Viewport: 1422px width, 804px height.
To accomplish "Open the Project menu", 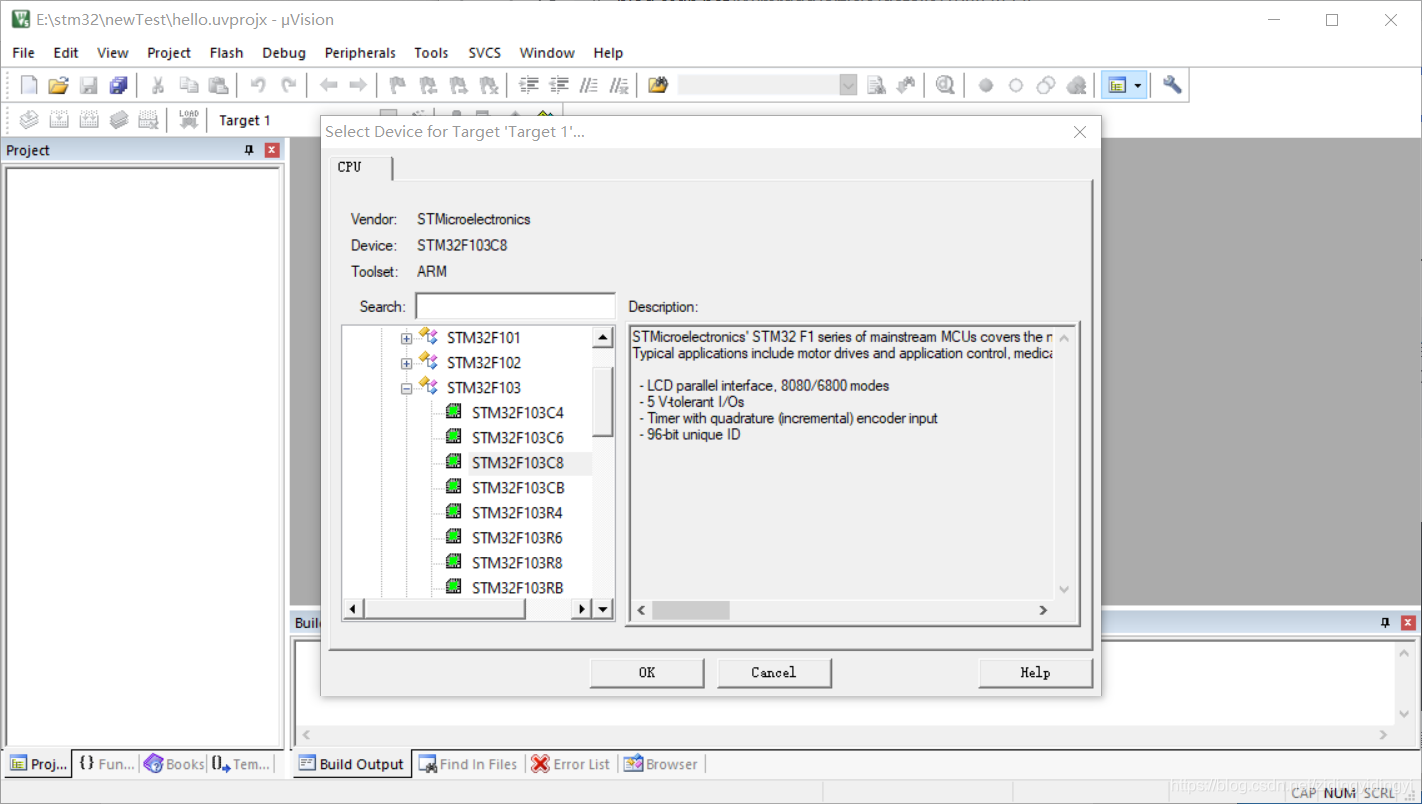I will coord(169,53).
